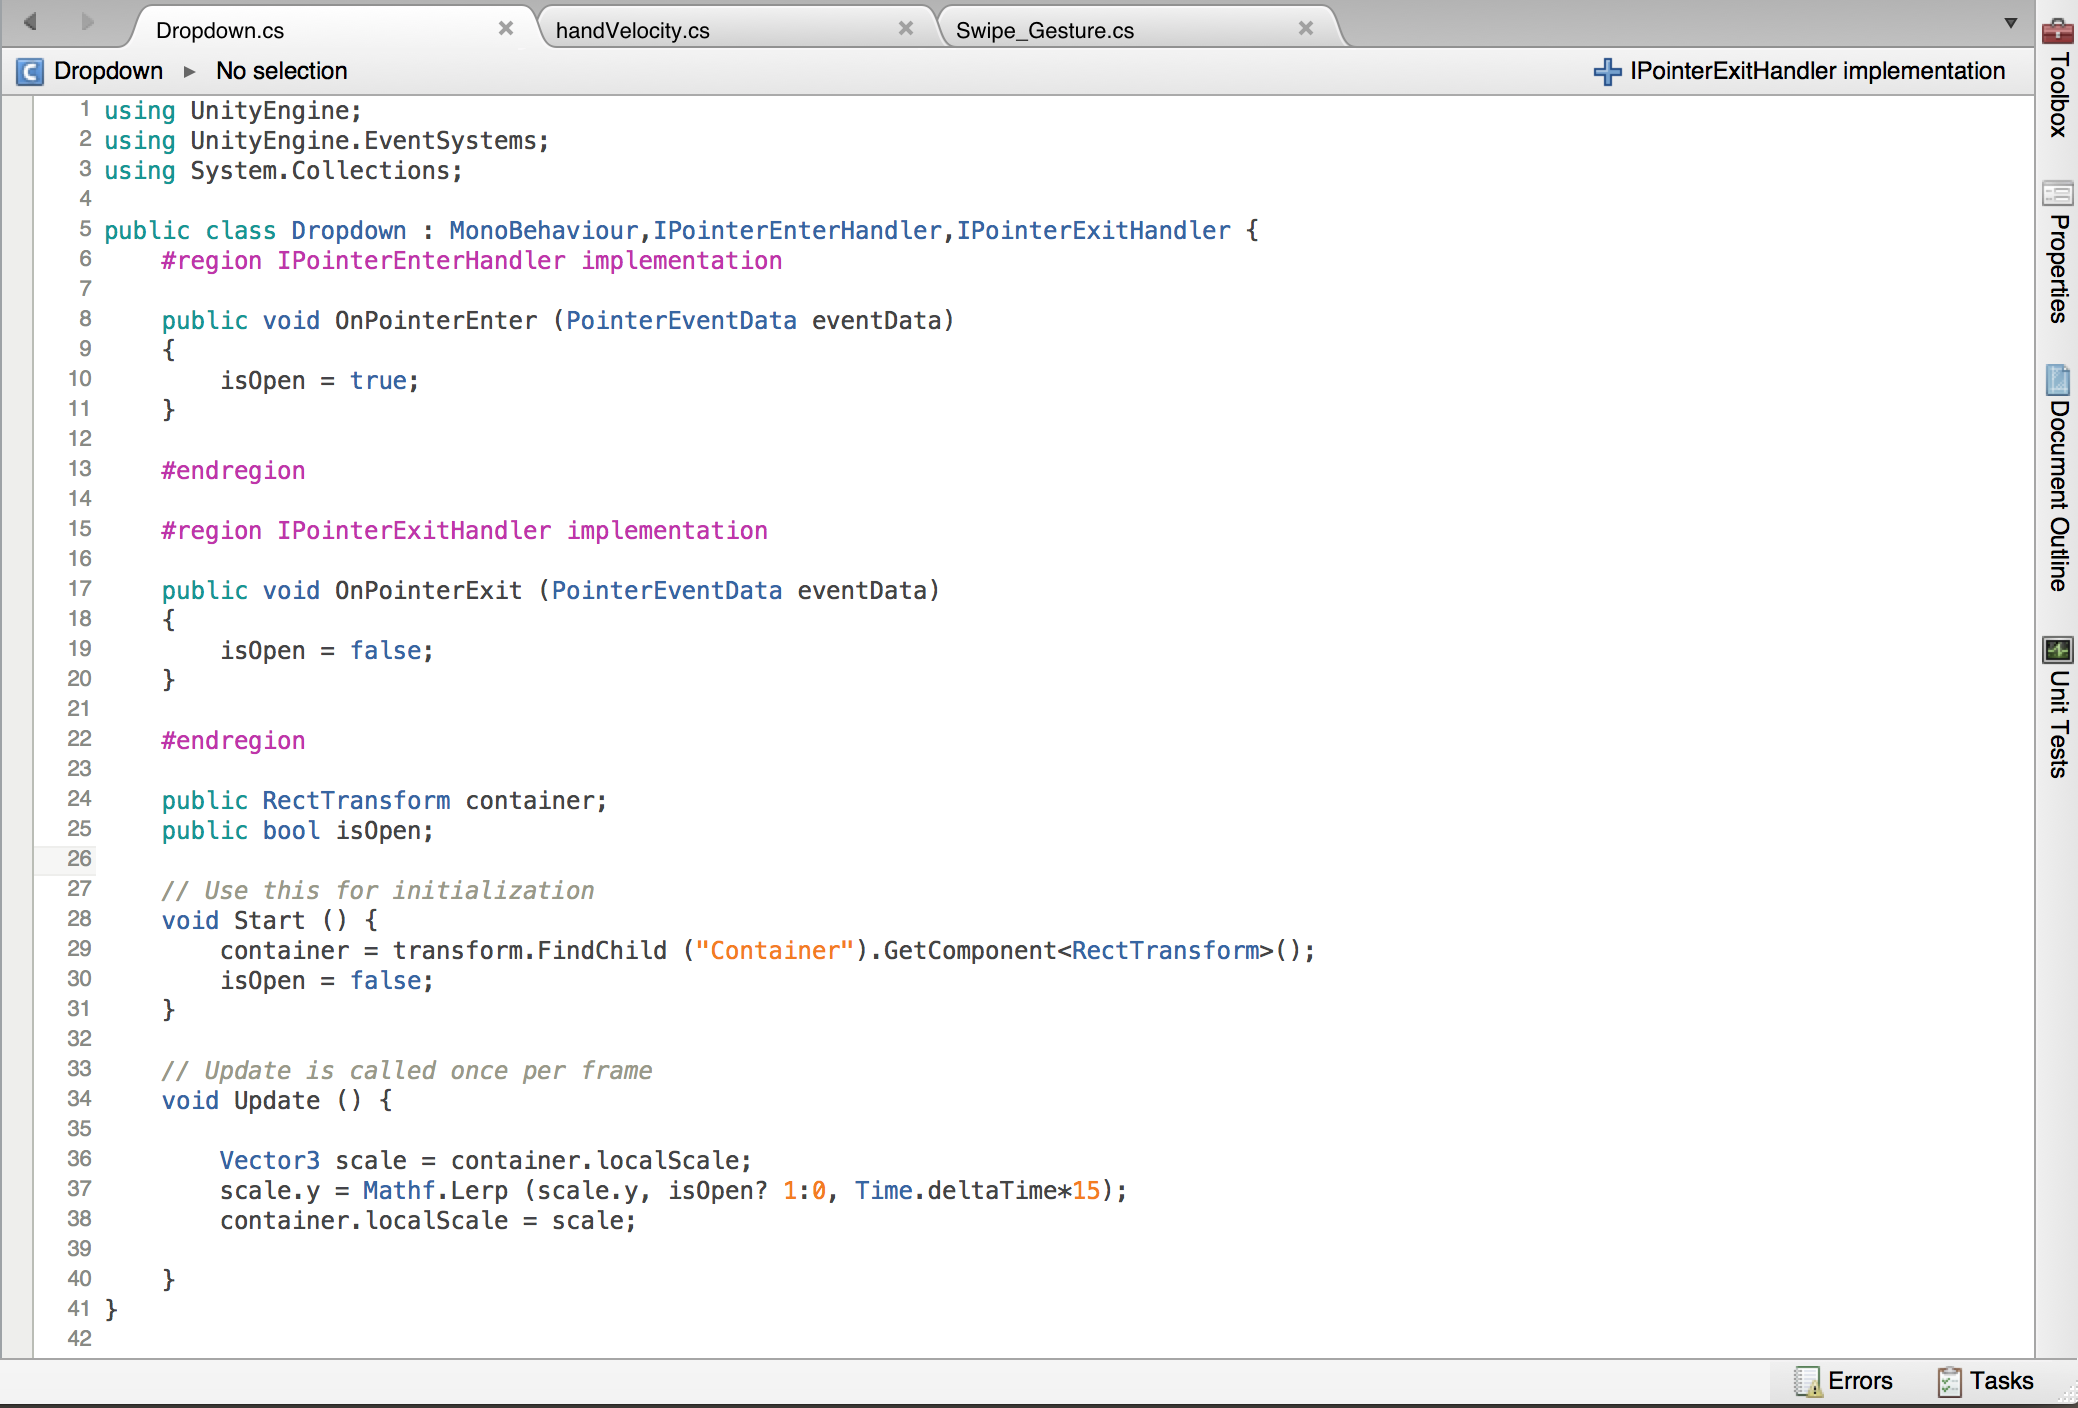Switch to the Swipe_Gesture.cs tab
The image size is (2078, 1408).
click(1044, 30)
